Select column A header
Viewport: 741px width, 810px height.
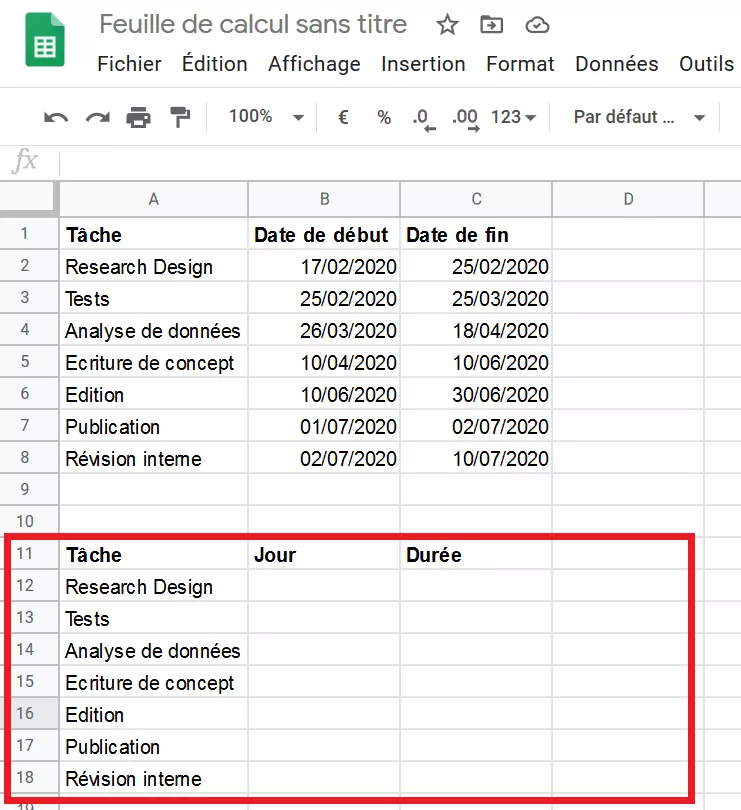(x=153, y=199)
